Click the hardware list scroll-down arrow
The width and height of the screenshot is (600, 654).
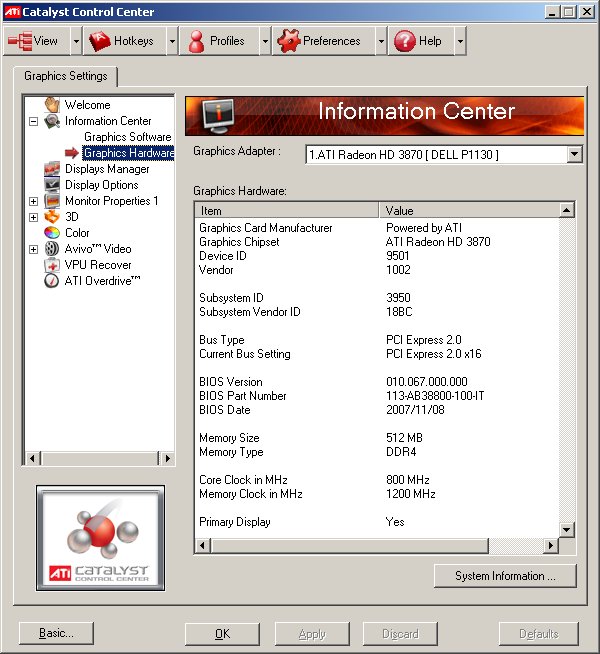point(567,529)
